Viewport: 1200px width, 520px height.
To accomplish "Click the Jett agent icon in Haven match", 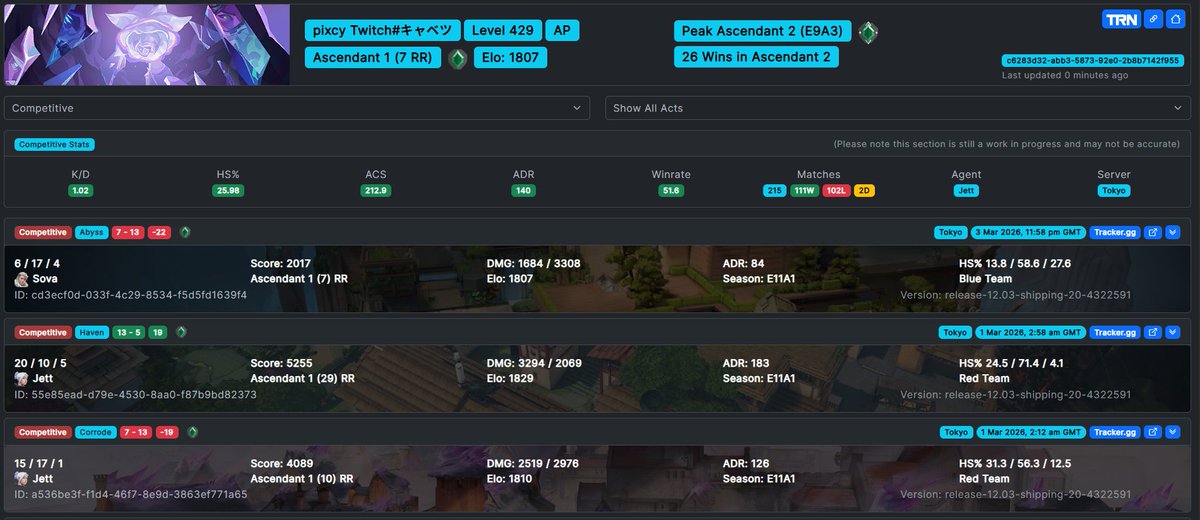I will pyautogui.click(x=21, y=379).
